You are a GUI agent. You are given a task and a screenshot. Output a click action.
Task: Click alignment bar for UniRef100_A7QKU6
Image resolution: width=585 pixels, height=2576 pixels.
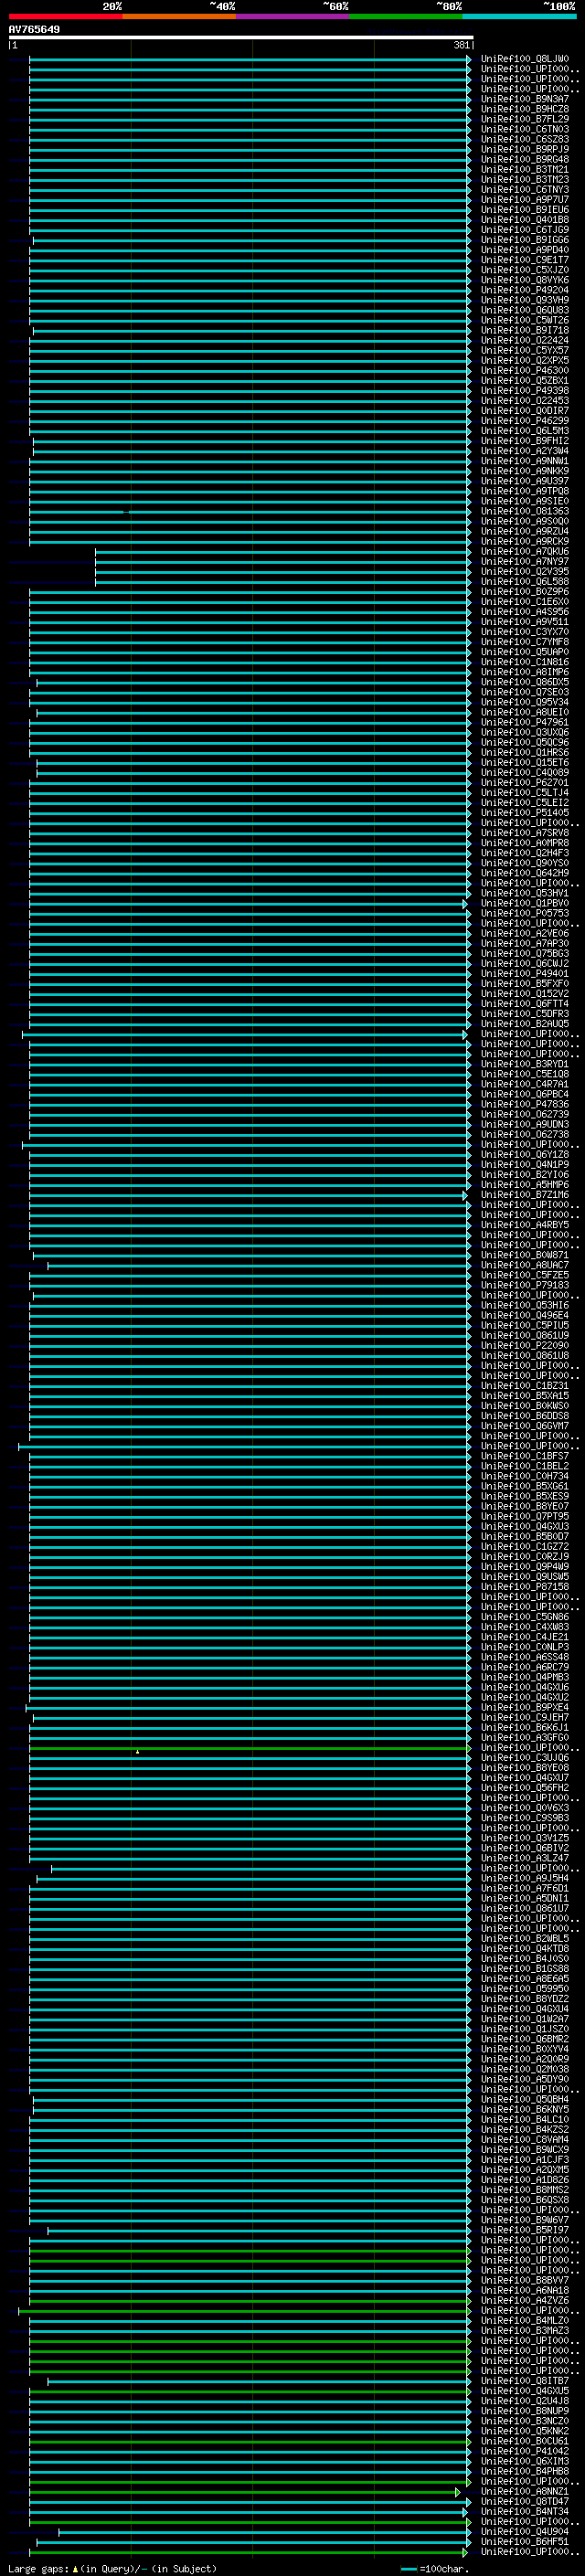click(283, 552)
